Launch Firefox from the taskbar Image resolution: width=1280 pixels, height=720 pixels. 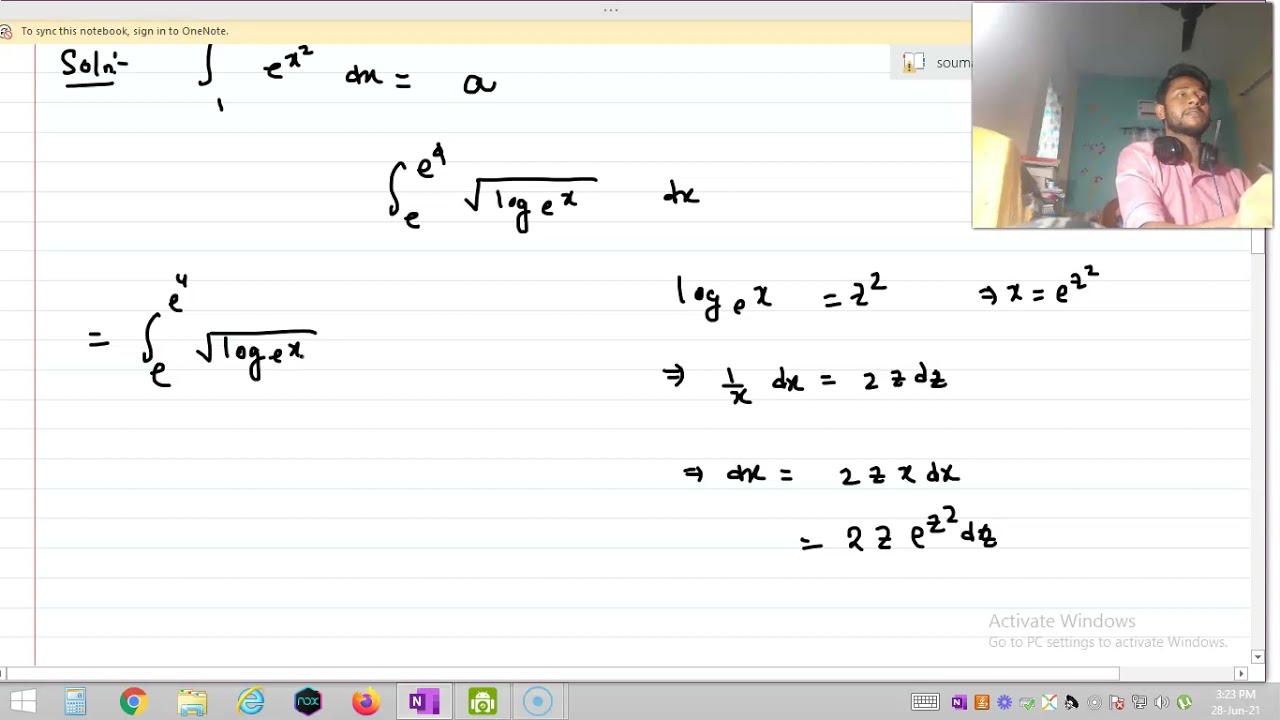(x=366, y=702)
